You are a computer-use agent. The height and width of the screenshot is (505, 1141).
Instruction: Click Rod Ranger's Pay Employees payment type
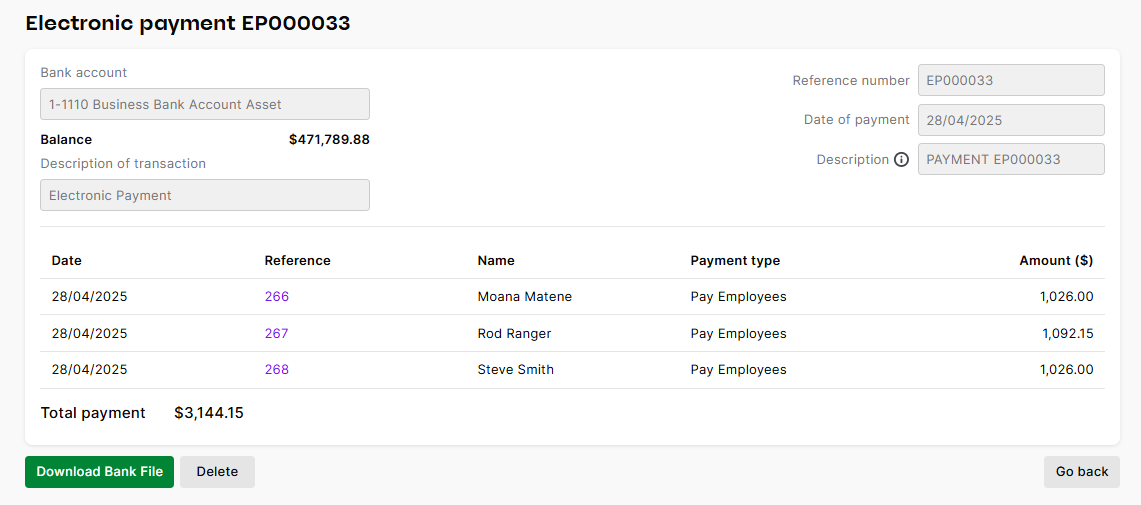pyautogui.click(x=739, y=333)
